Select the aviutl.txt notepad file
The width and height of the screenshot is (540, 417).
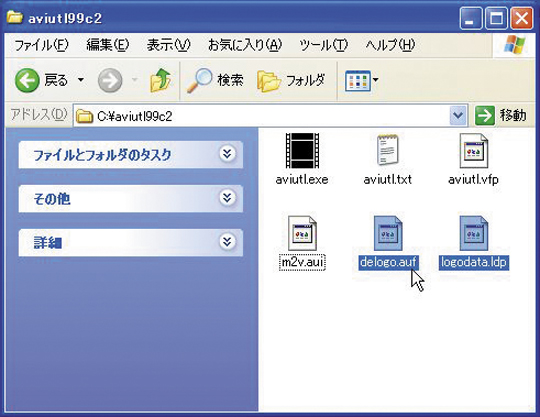point(387,151)
